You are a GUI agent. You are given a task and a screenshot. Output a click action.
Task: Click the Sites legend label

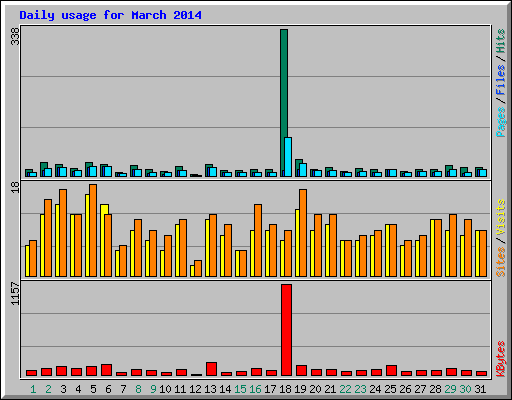(500, 262)
